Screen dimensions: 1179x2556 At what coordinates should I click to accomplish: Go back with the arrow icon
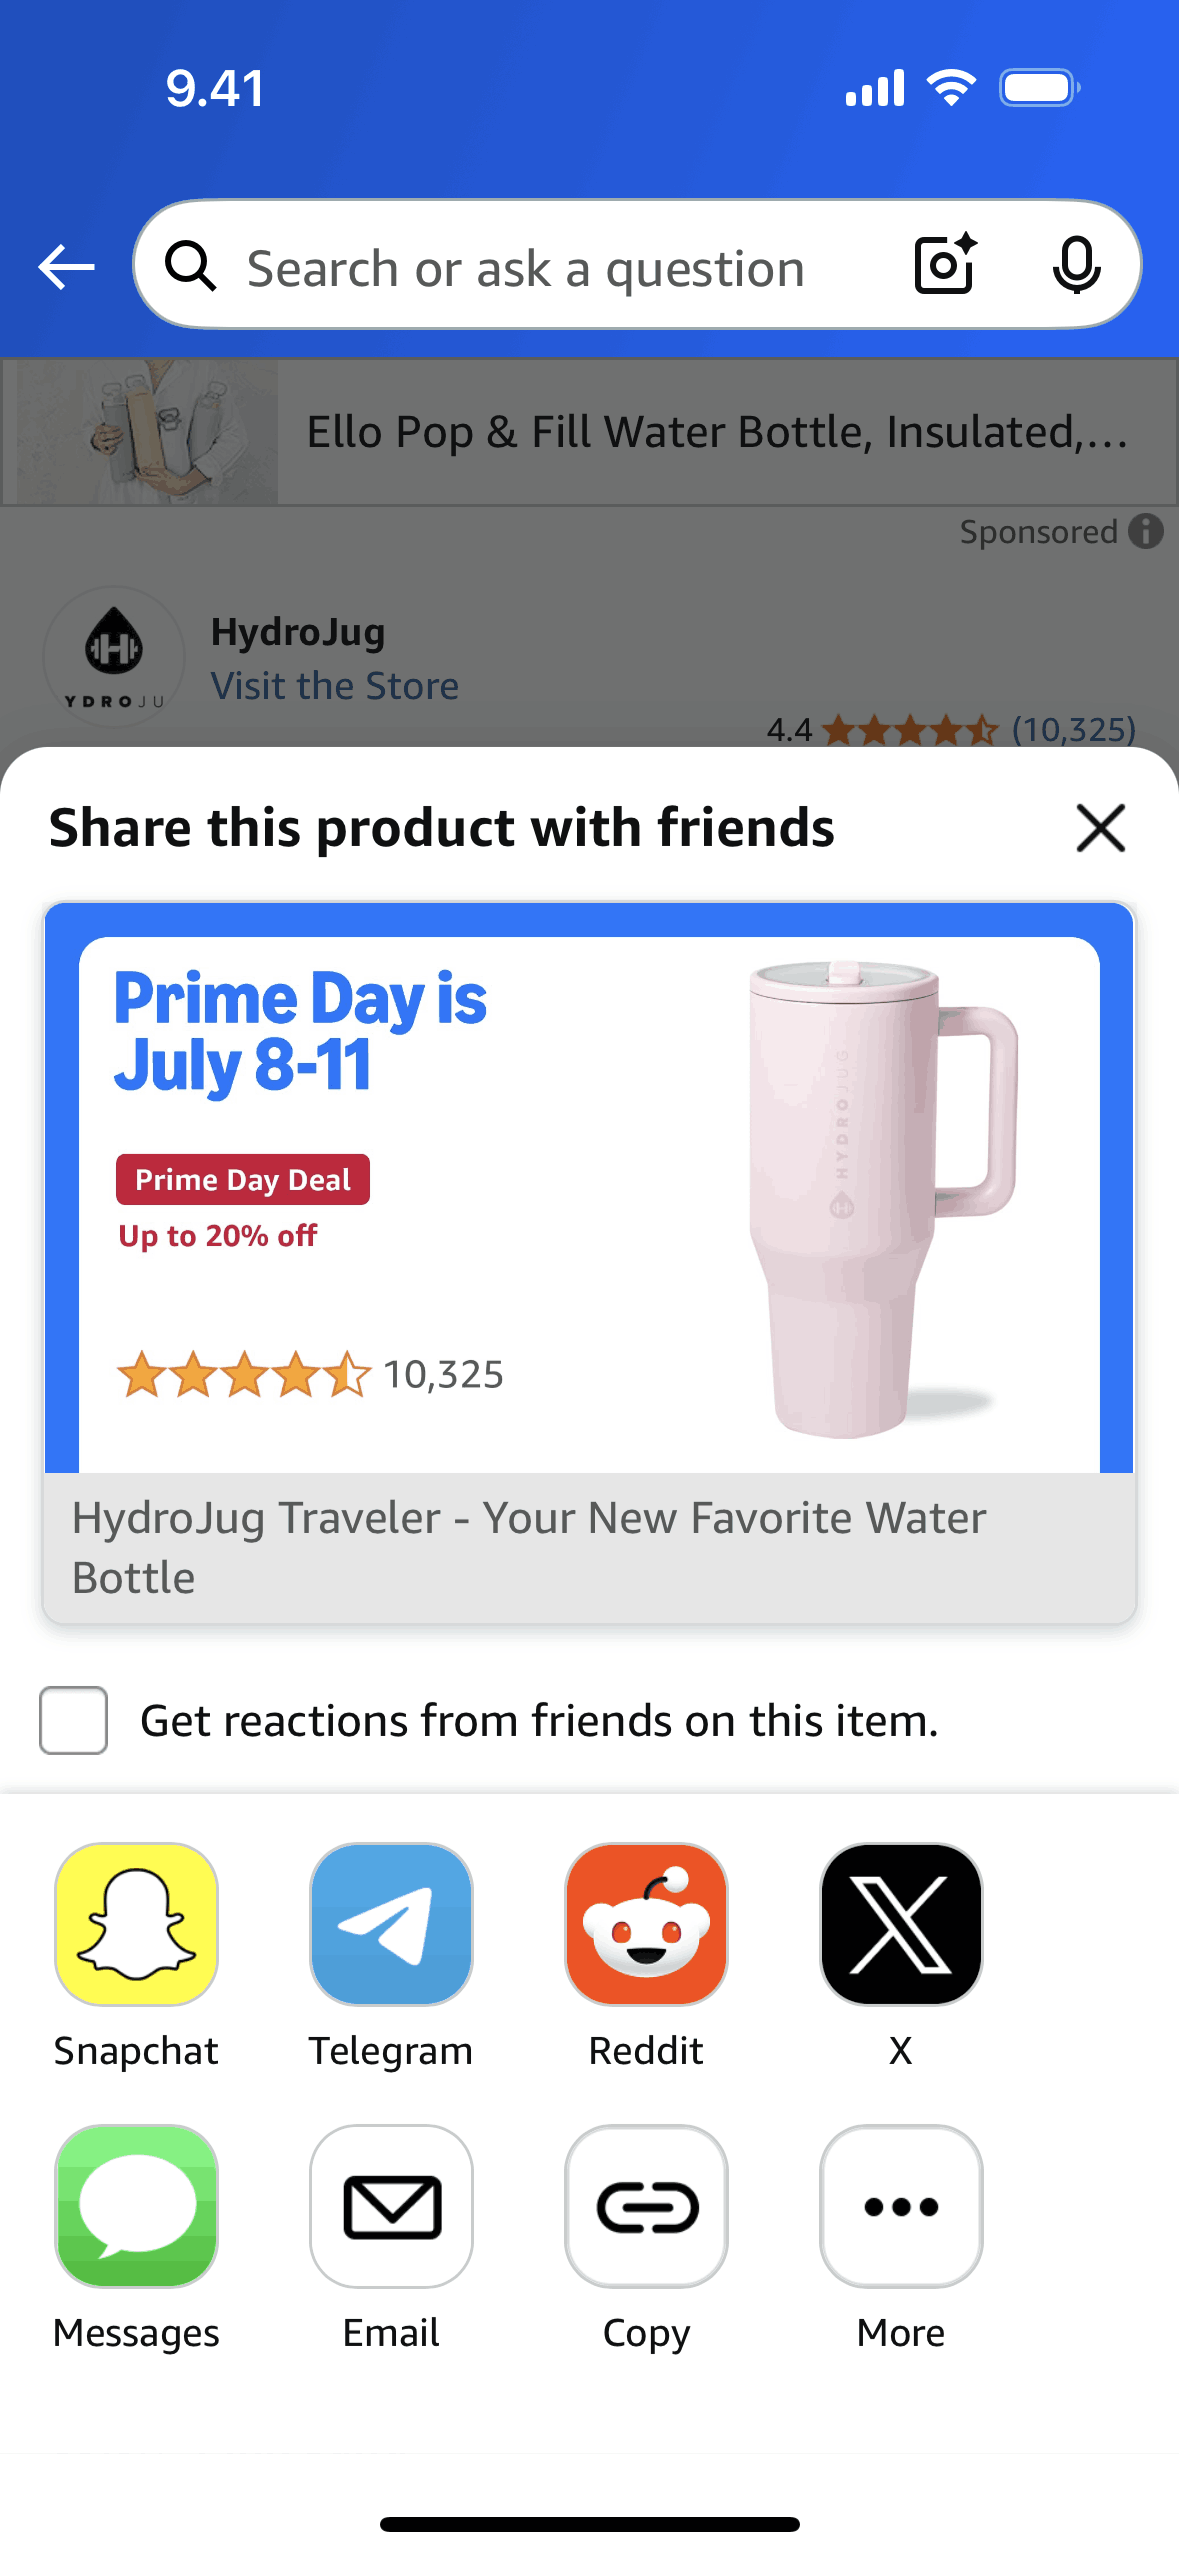66,267
